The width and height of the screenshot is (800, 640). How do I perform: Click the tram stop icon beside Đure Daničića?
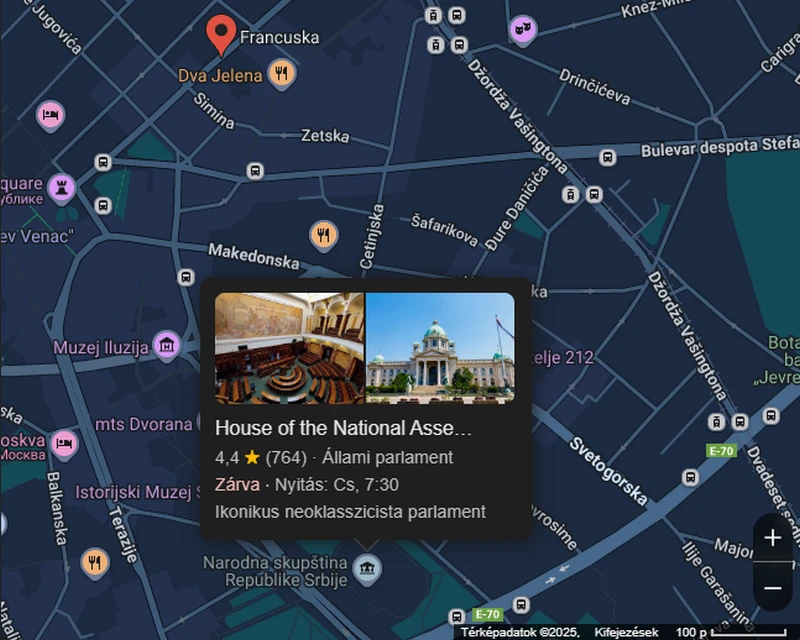570,194
